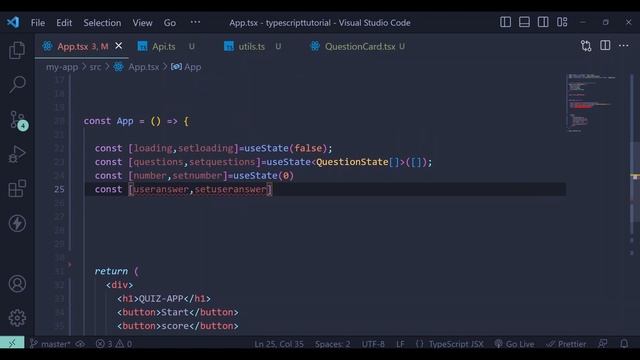Click App.tsx in the breadcrumb
640x360 pixels.
(144, 67)
